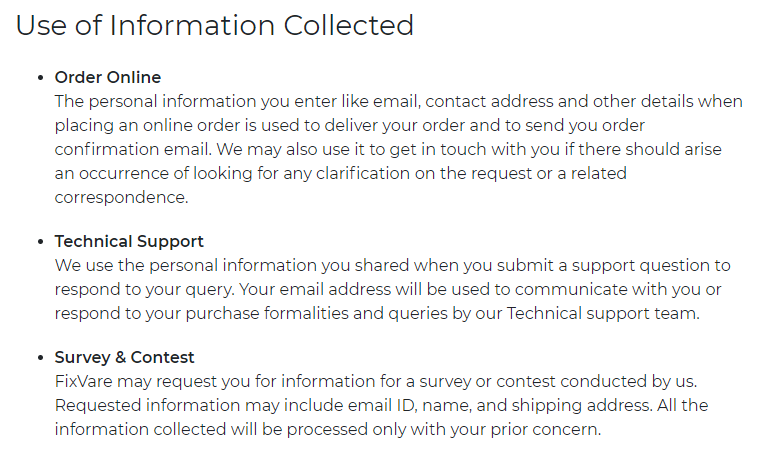Click the bullet point beside Technical Support
758x457 pixels.
[41, 241]
